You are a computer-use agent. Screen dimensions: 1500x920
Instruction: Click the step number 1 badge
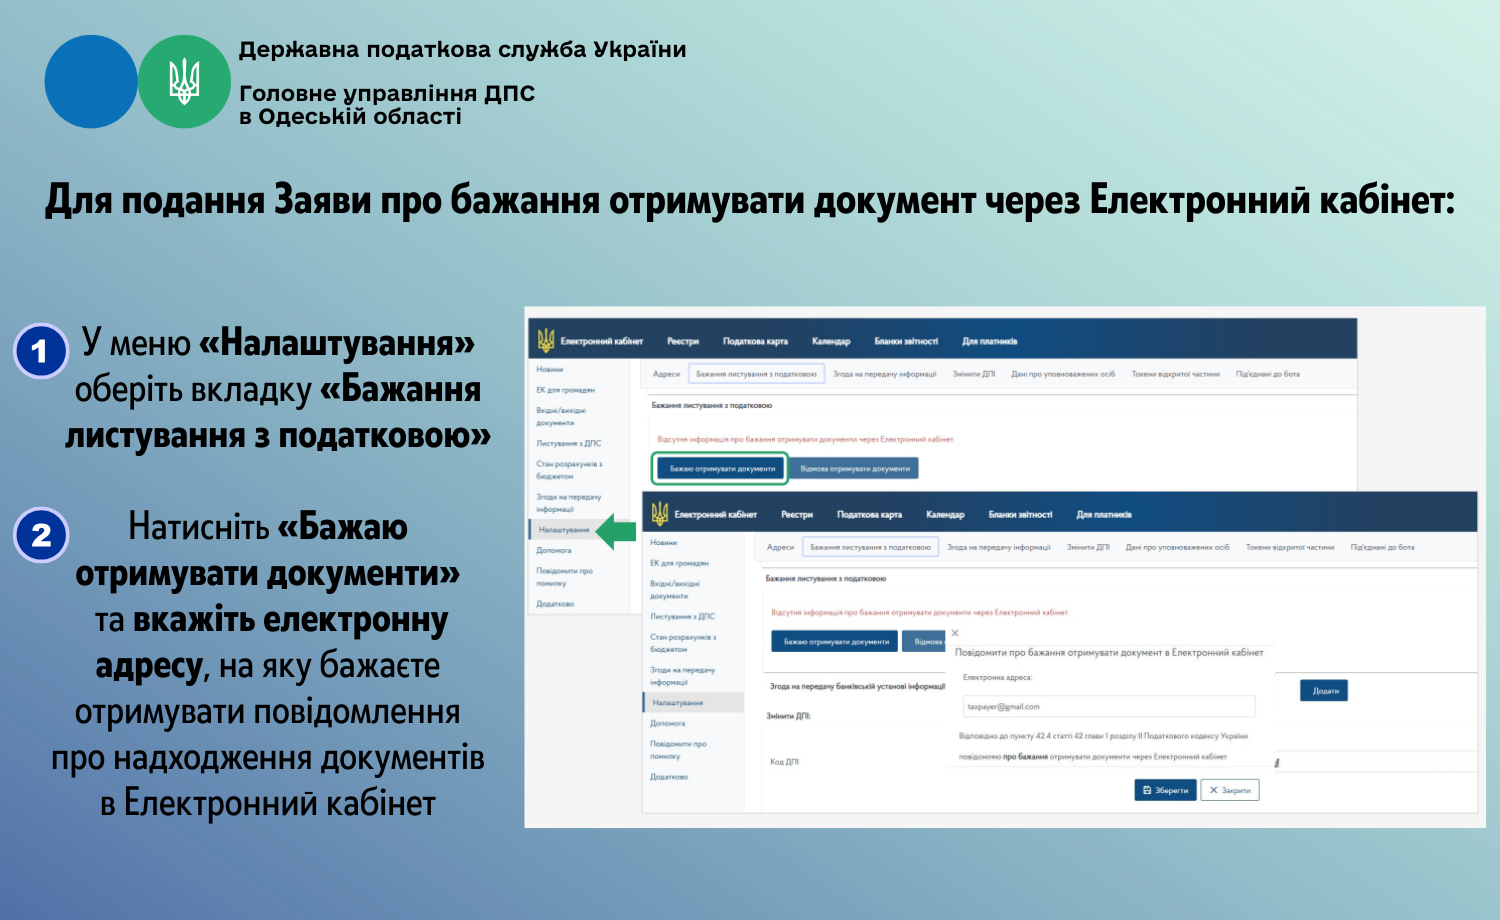point(41,351)
